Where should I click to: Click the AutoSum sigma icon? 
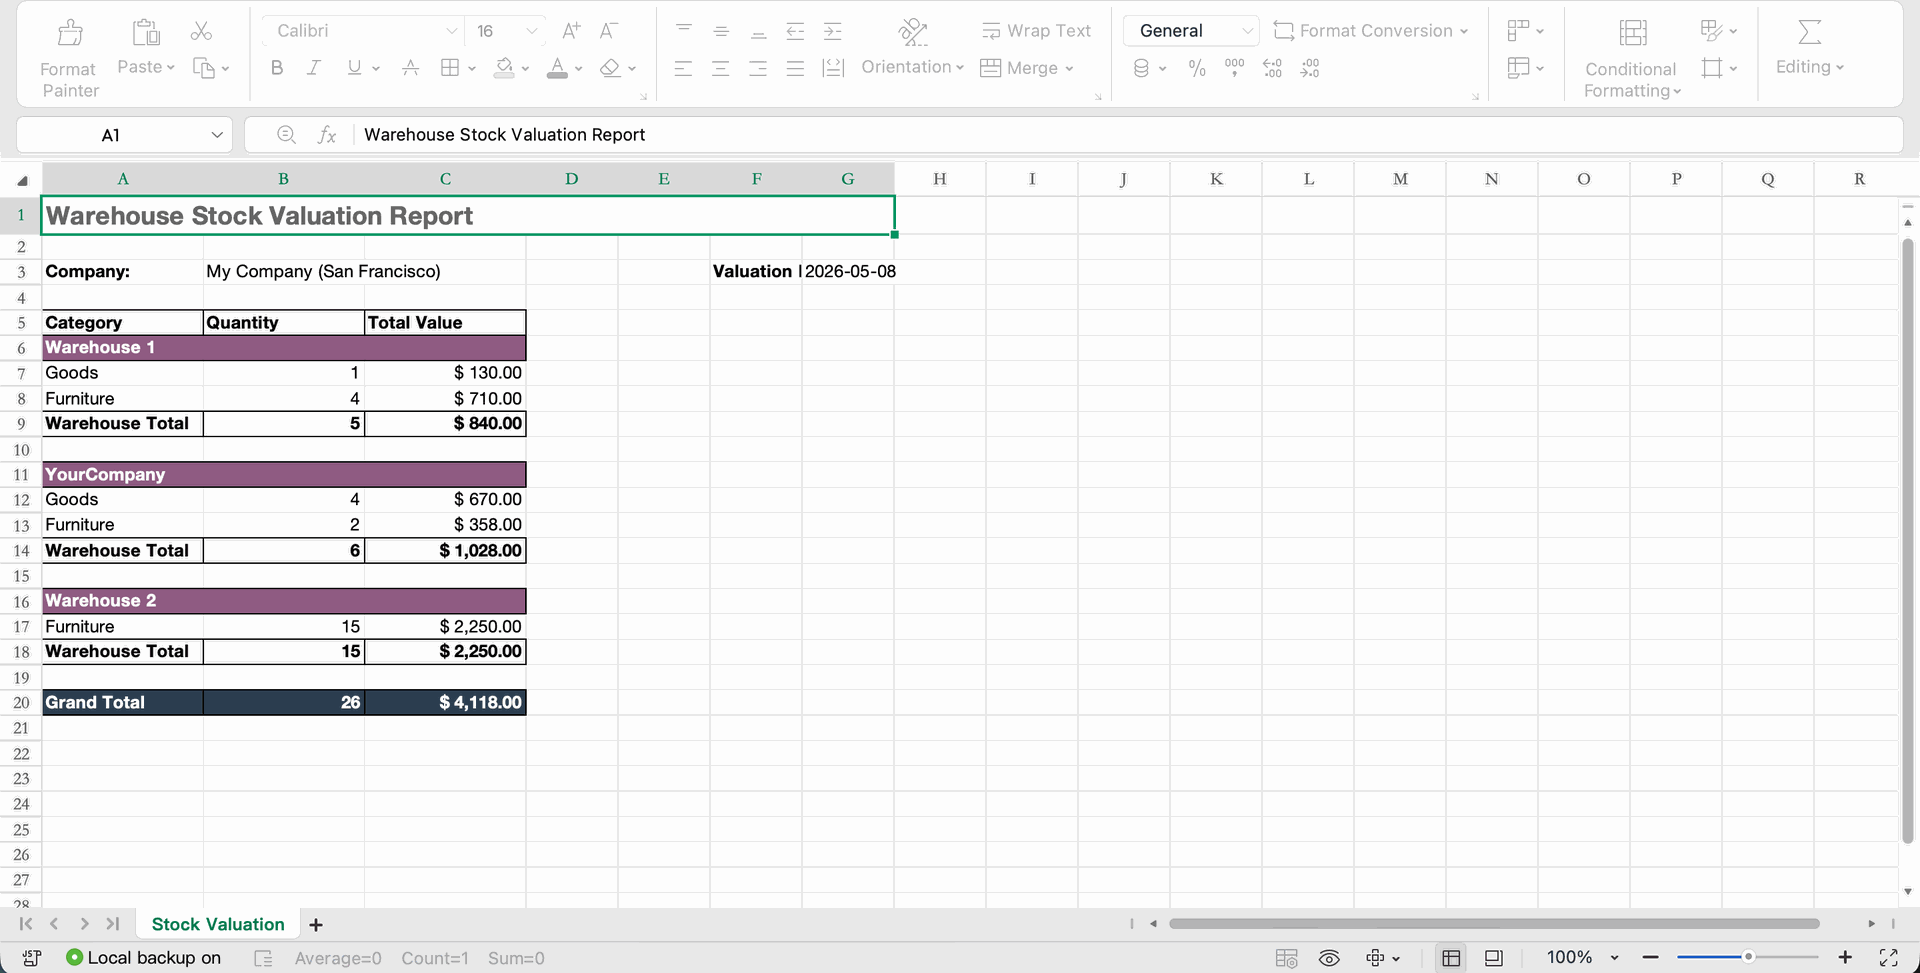[x=1809, y=31]
